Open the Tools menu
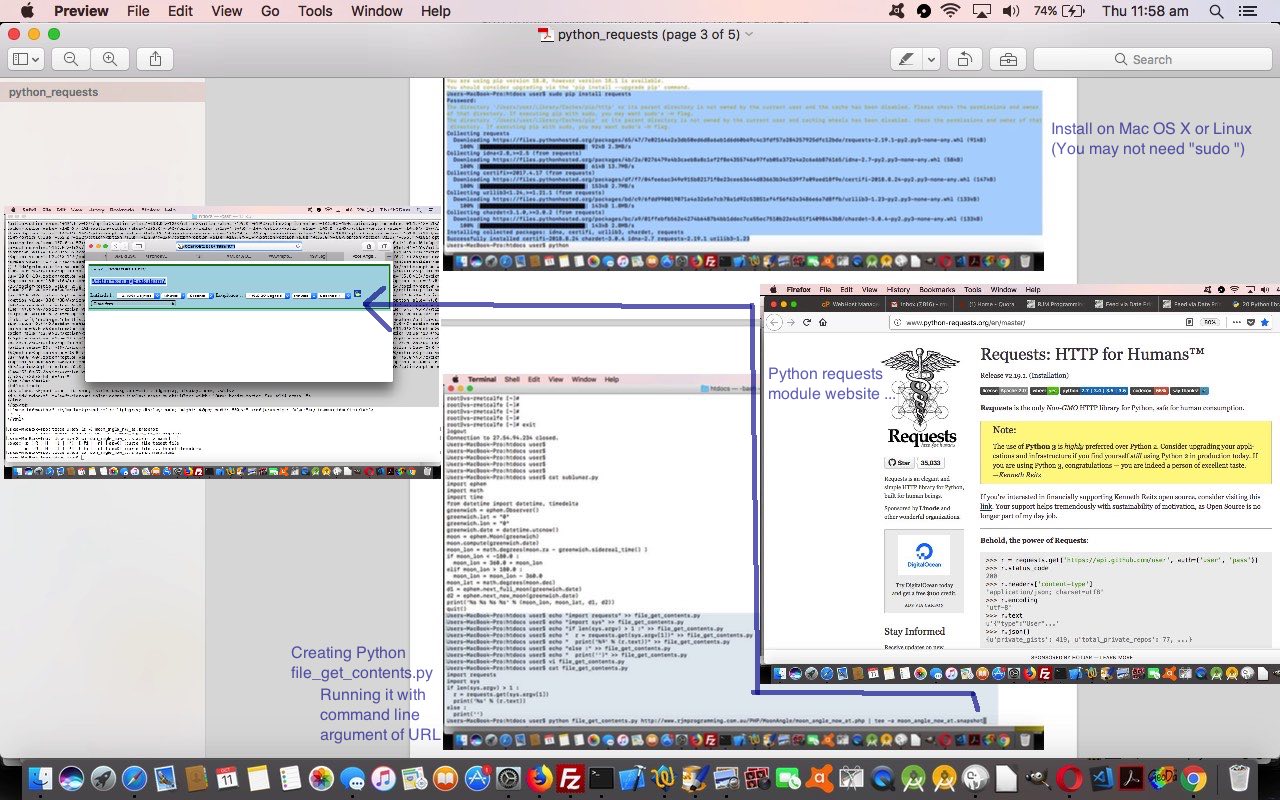The width and height of the screenshot is (1280, 800). tap(315, 11)
